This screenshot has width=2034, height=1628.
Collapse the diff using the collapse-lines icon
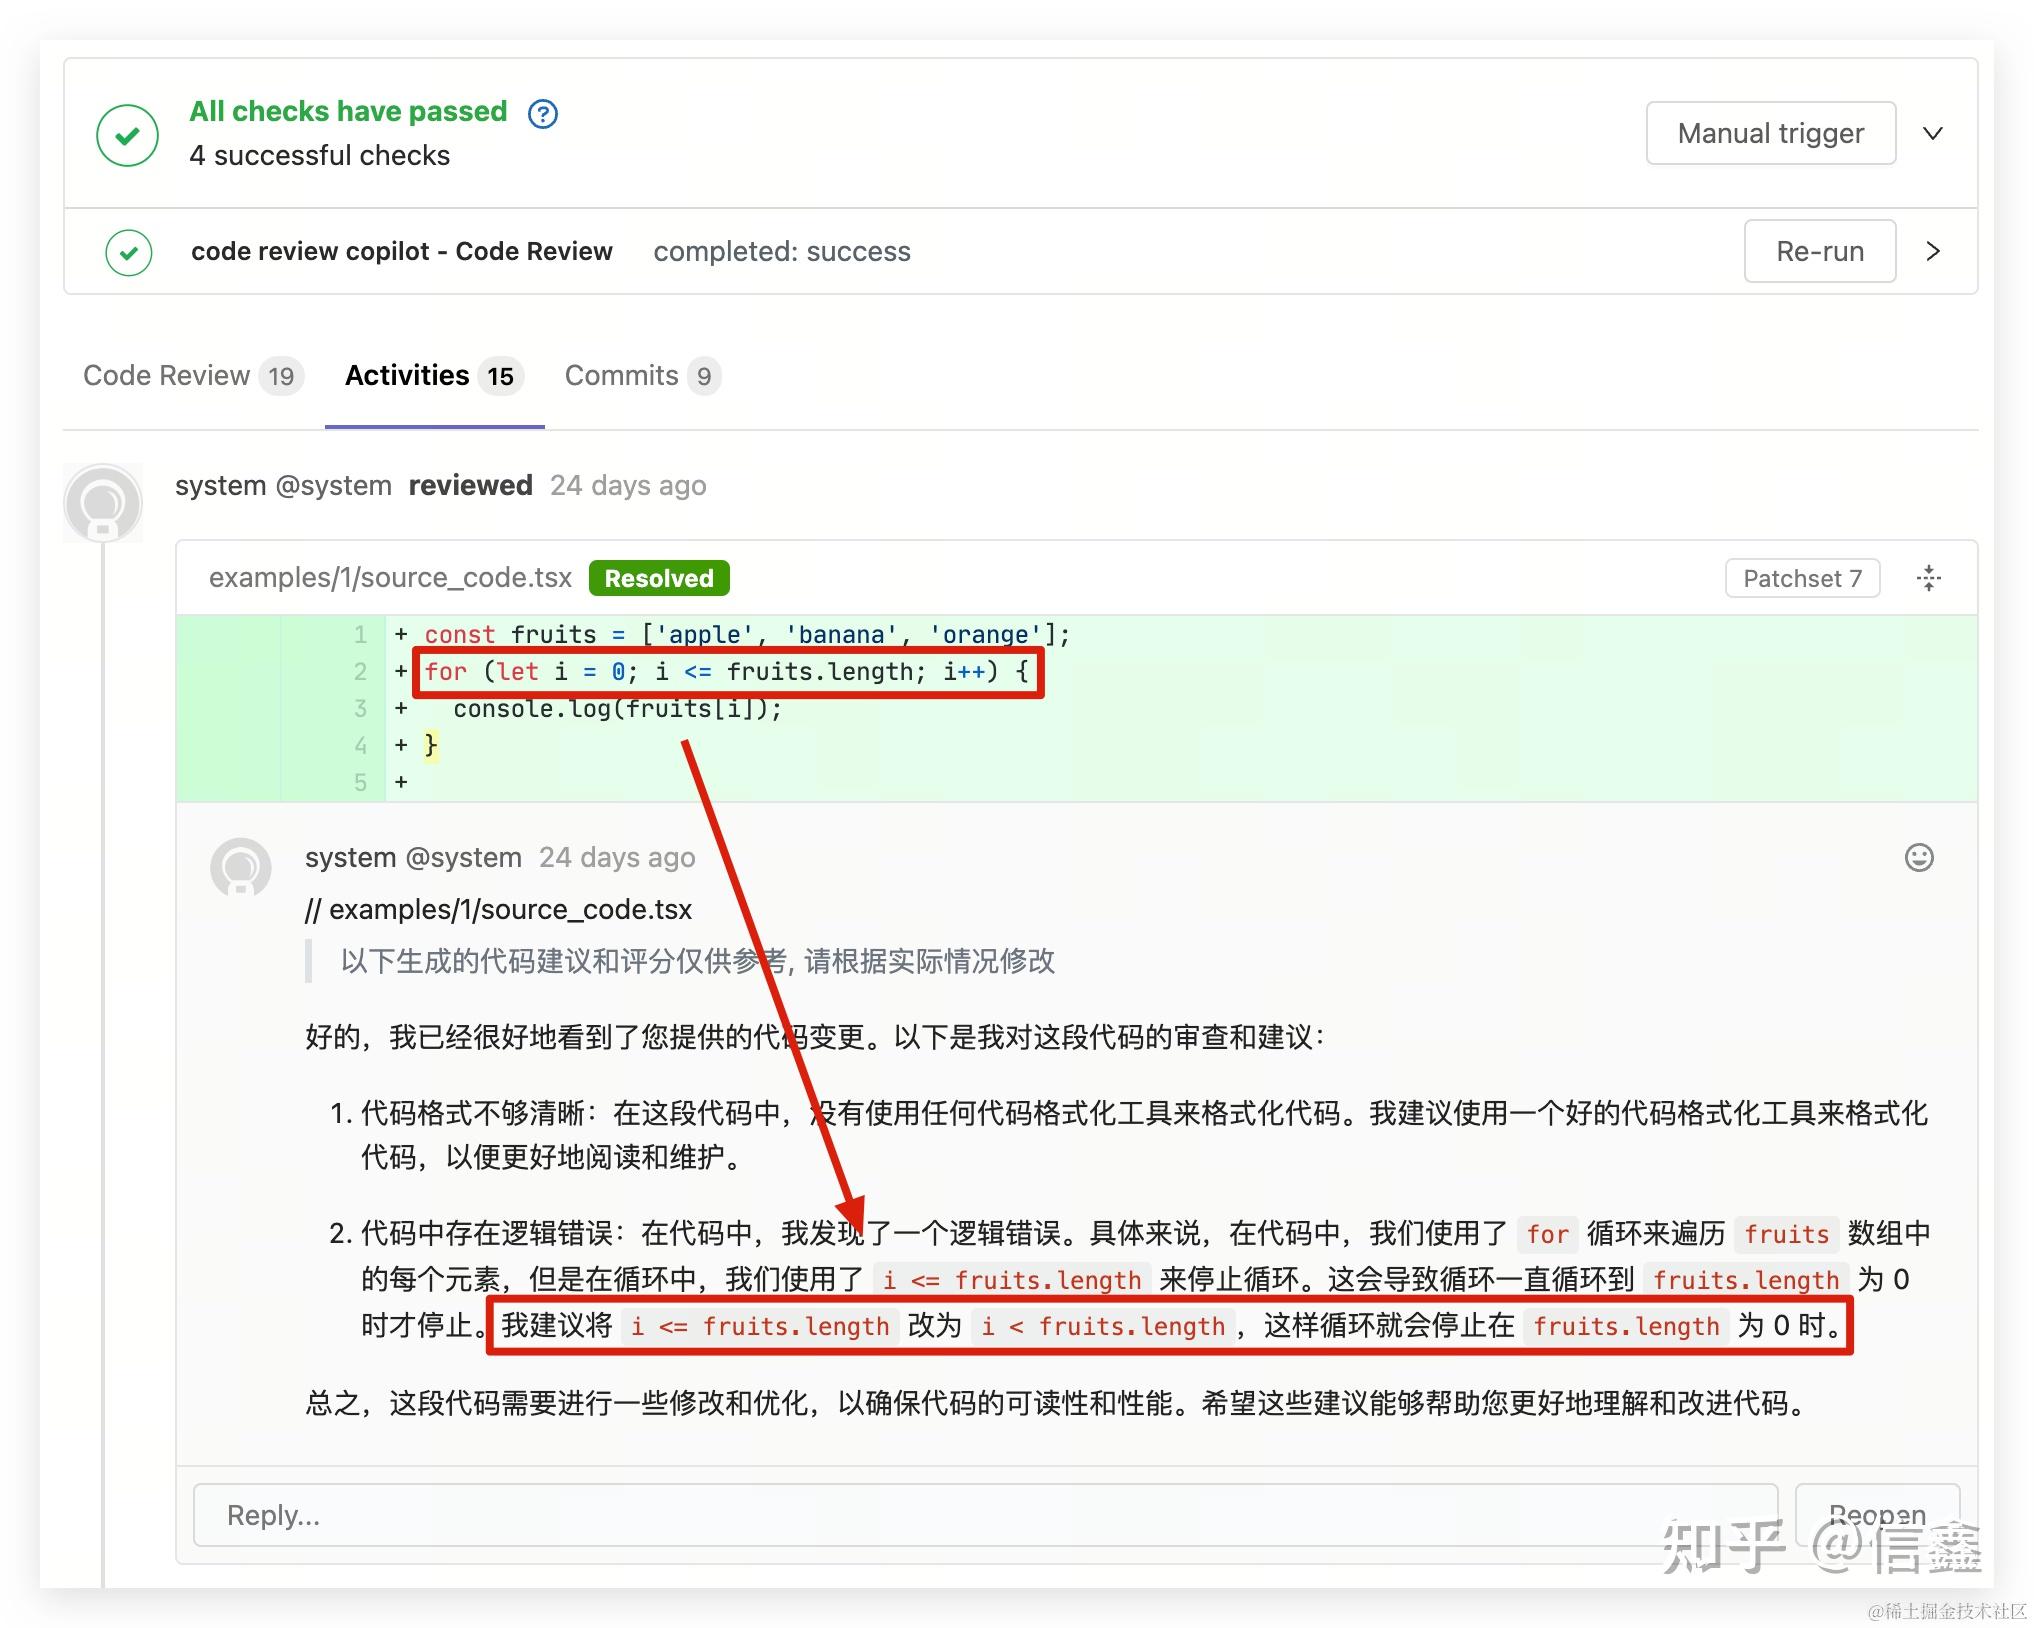tap(1928, 577)
